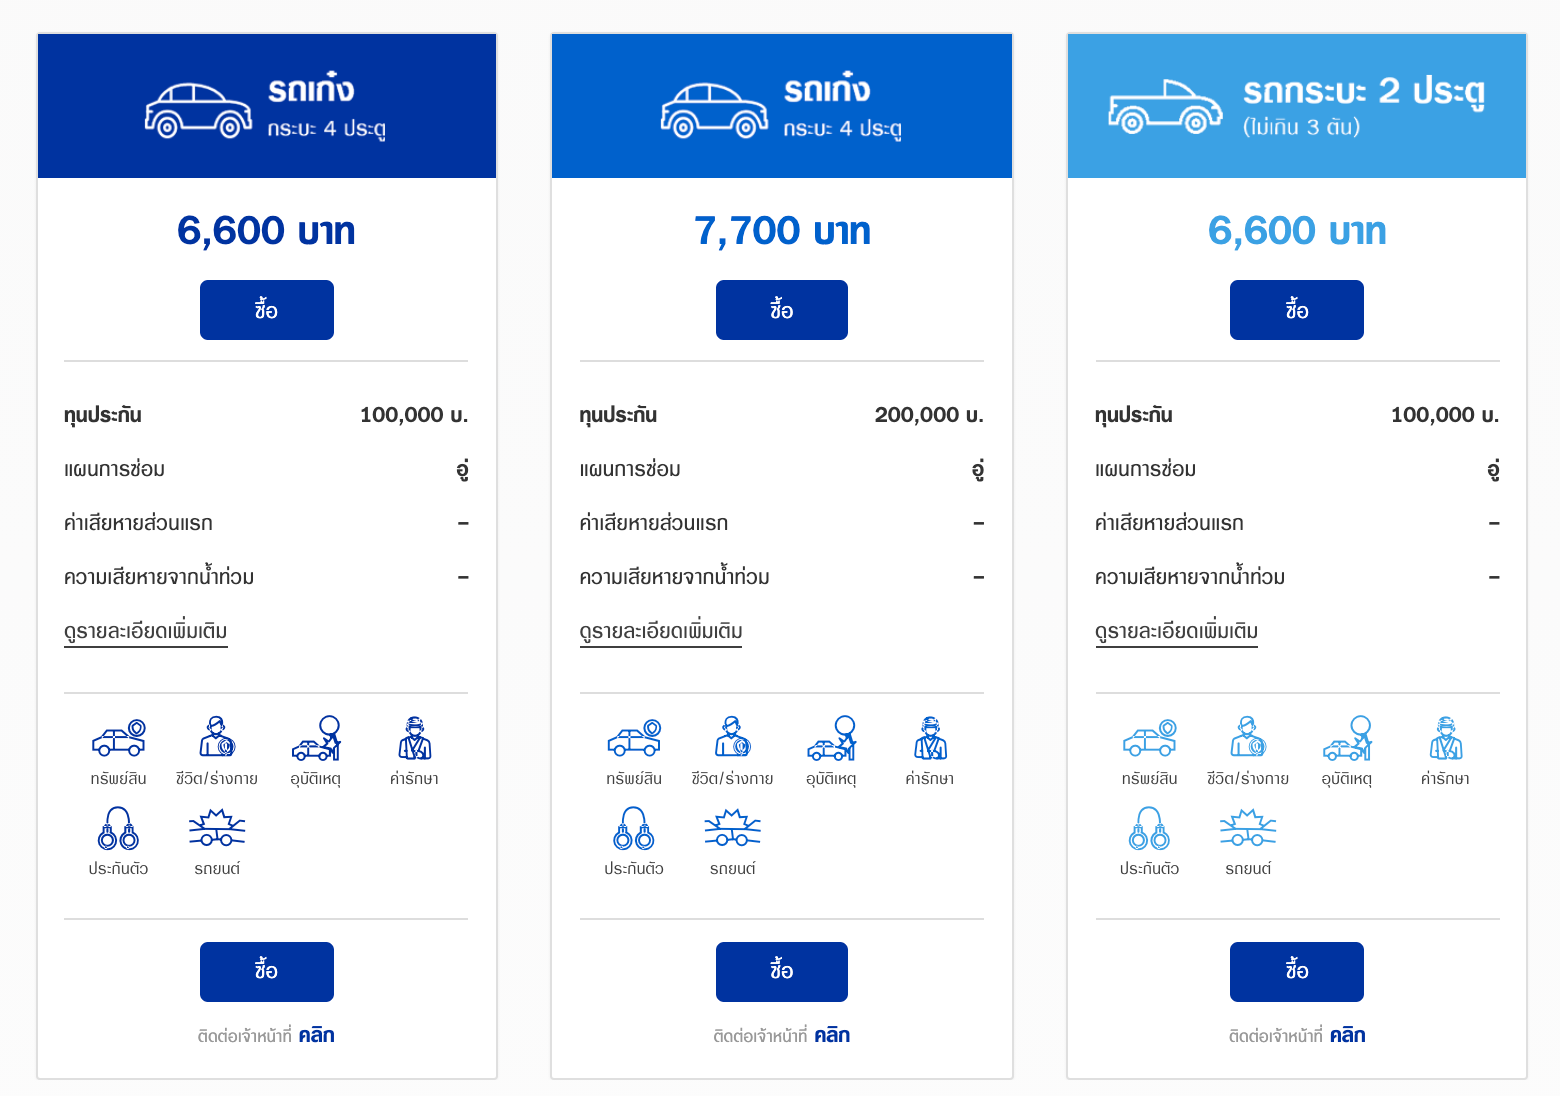The image size is (1560, 1096).
Task: Click the sedan icon in the dark-blue รถเก๋ง header
Action: (198, 110)
